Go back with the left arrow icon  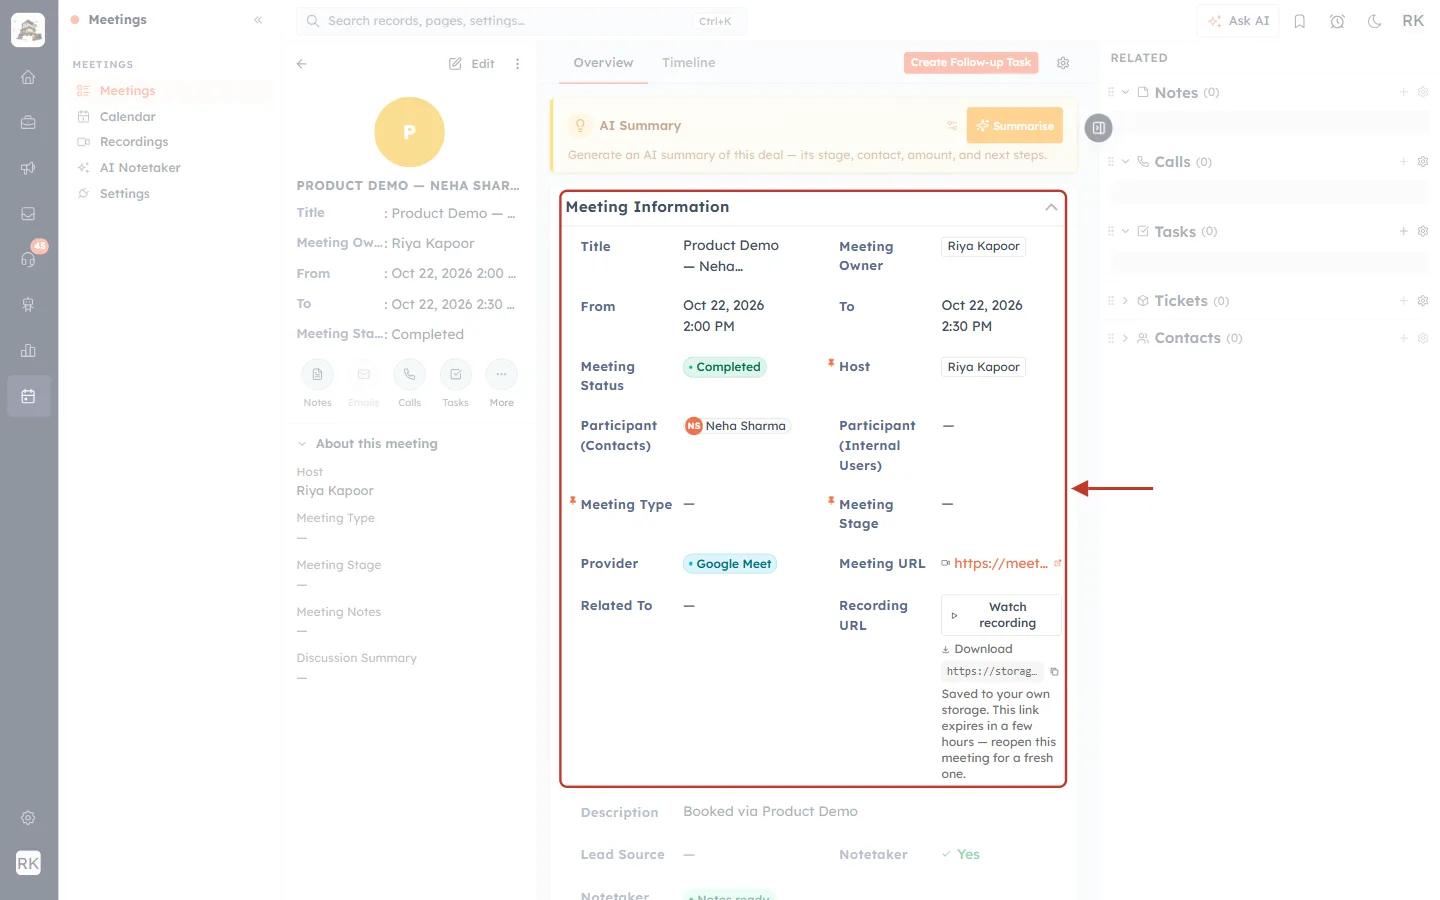302,63
